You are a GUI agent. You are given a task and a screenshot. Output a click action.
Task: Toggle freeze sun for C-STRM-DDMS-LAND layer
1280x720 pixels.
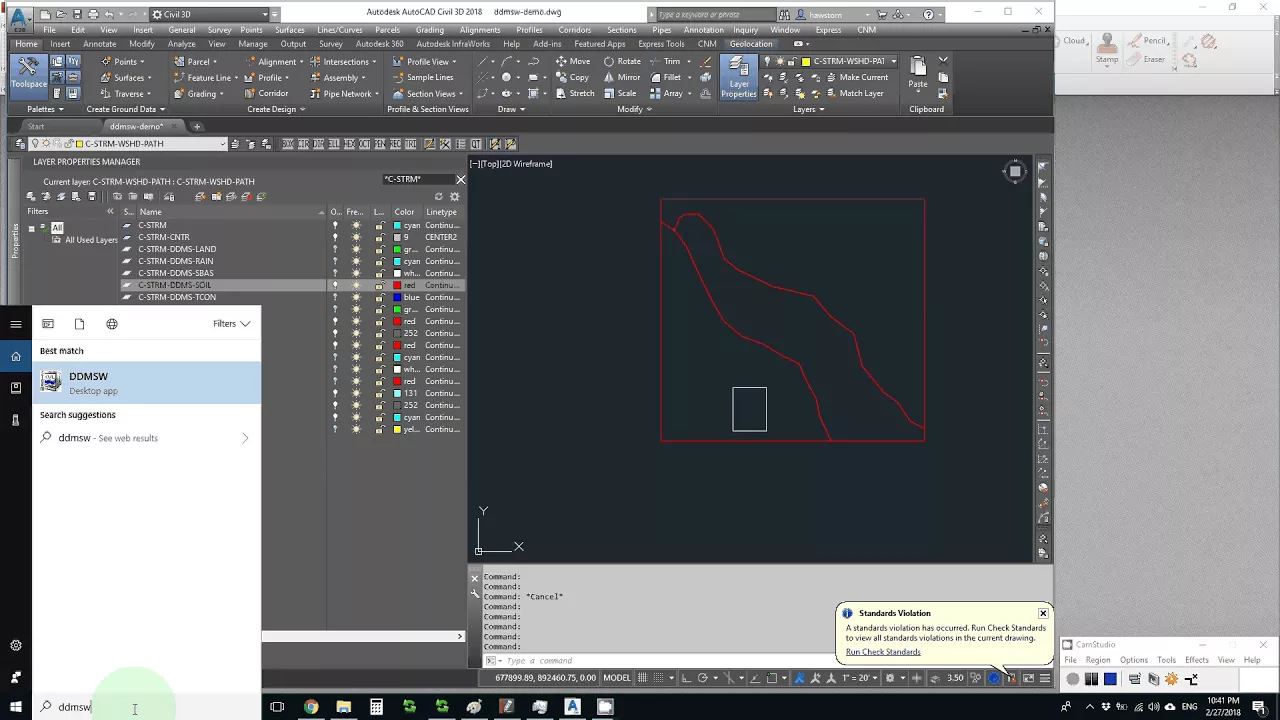tap(356, 249)
